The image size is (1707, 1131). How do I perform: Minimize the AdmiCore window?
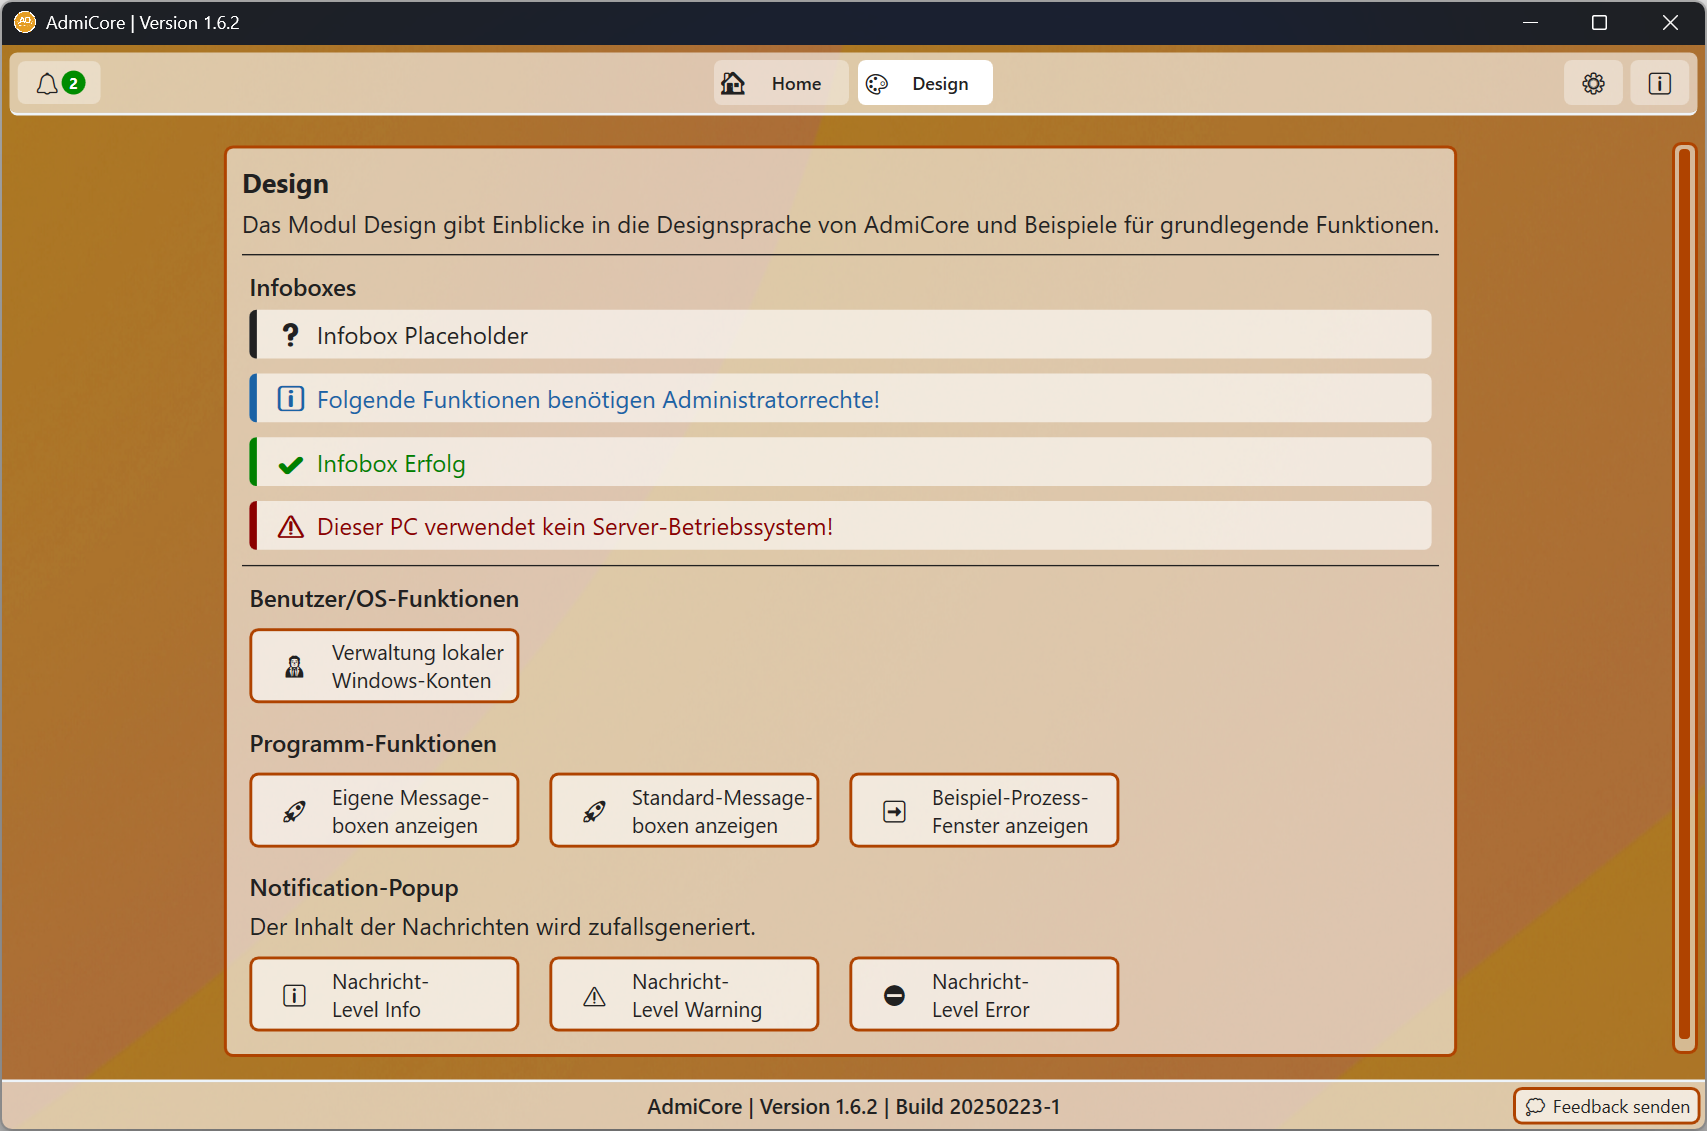(x=1529, y=22)
